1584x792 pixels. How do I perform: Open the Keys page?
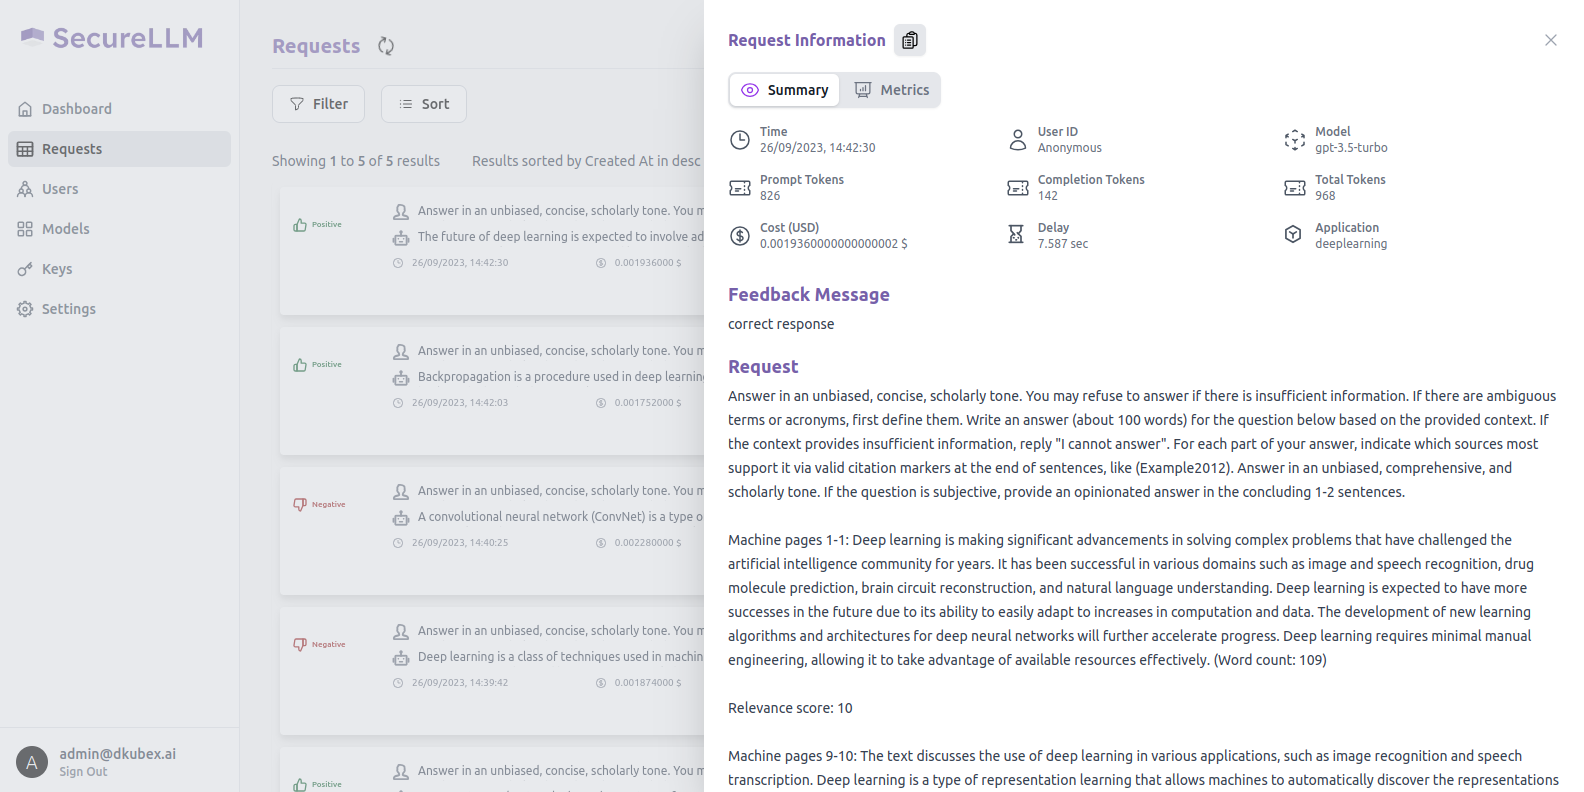click(57, 269)
